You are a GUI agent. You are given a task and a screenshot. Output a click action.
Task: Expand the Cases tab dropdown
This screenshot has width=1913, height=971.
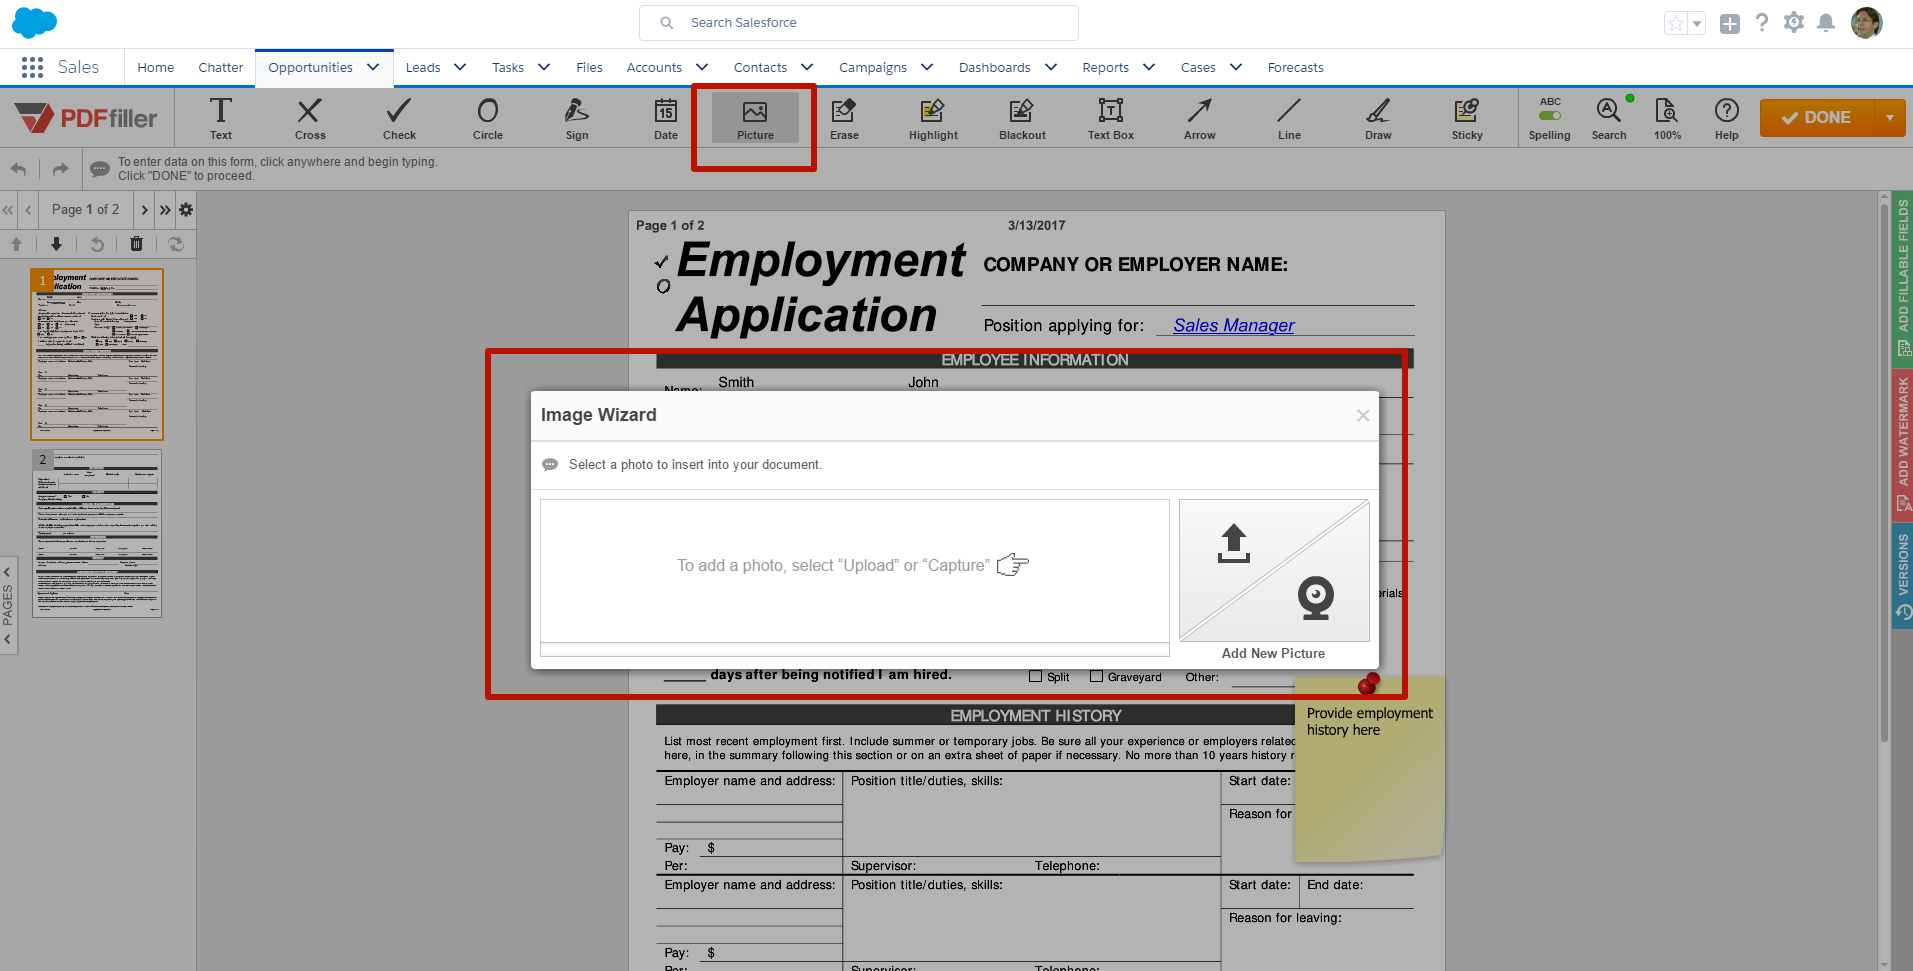pyautogui.click(x=1236, y=67)
